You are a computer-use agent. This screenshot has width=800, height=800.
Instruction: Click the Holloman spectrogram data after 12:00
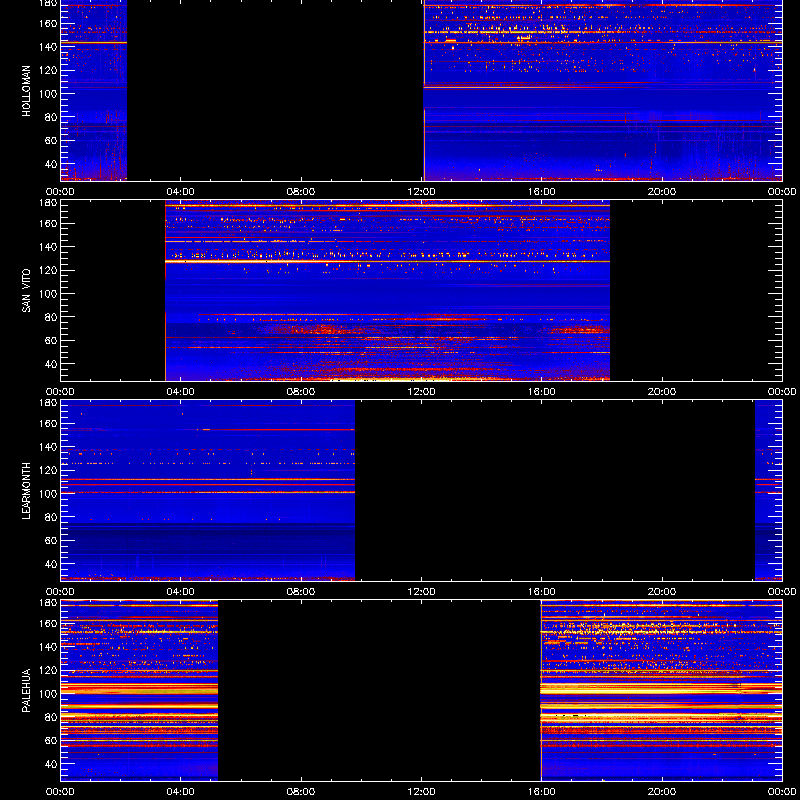pyautogui.click(x=603, y=90)
